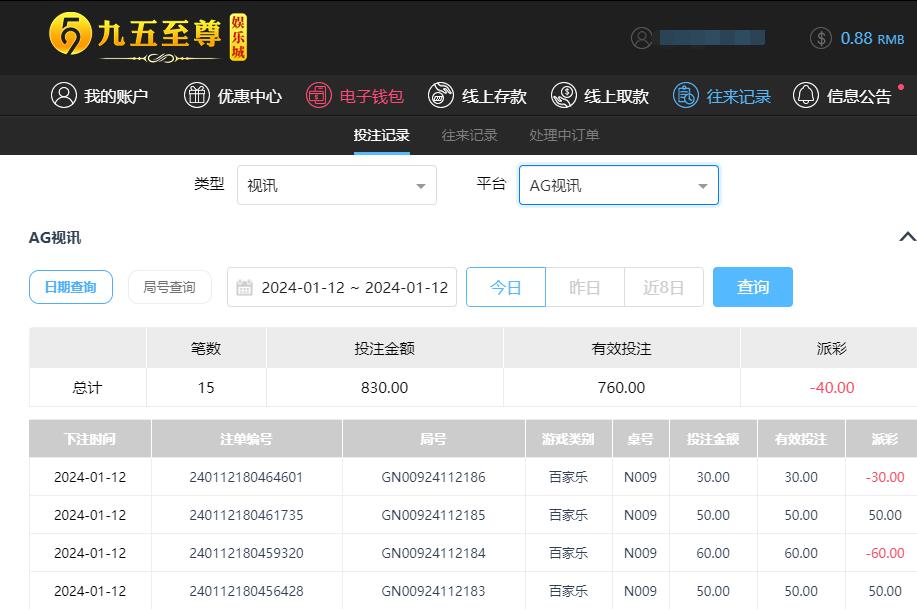Open 线上取款 withdrawal icon
The image size is (917, 609).
(x=564, y=95)
